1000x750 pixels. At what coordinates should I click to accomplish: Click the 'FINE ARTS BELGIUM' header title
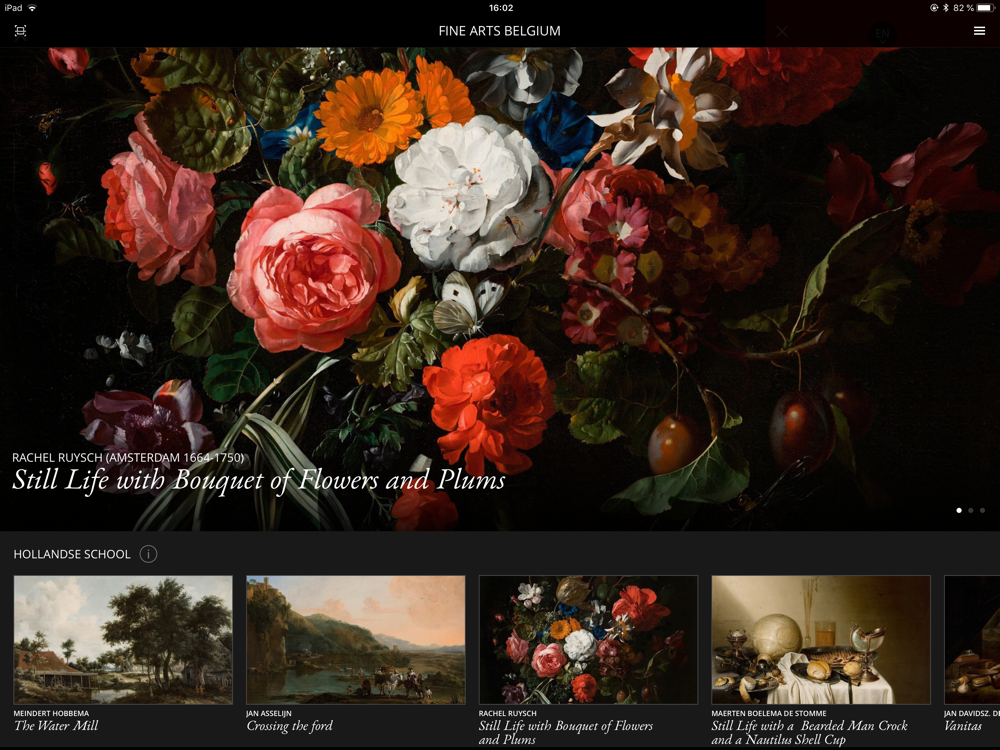[499, 31]
